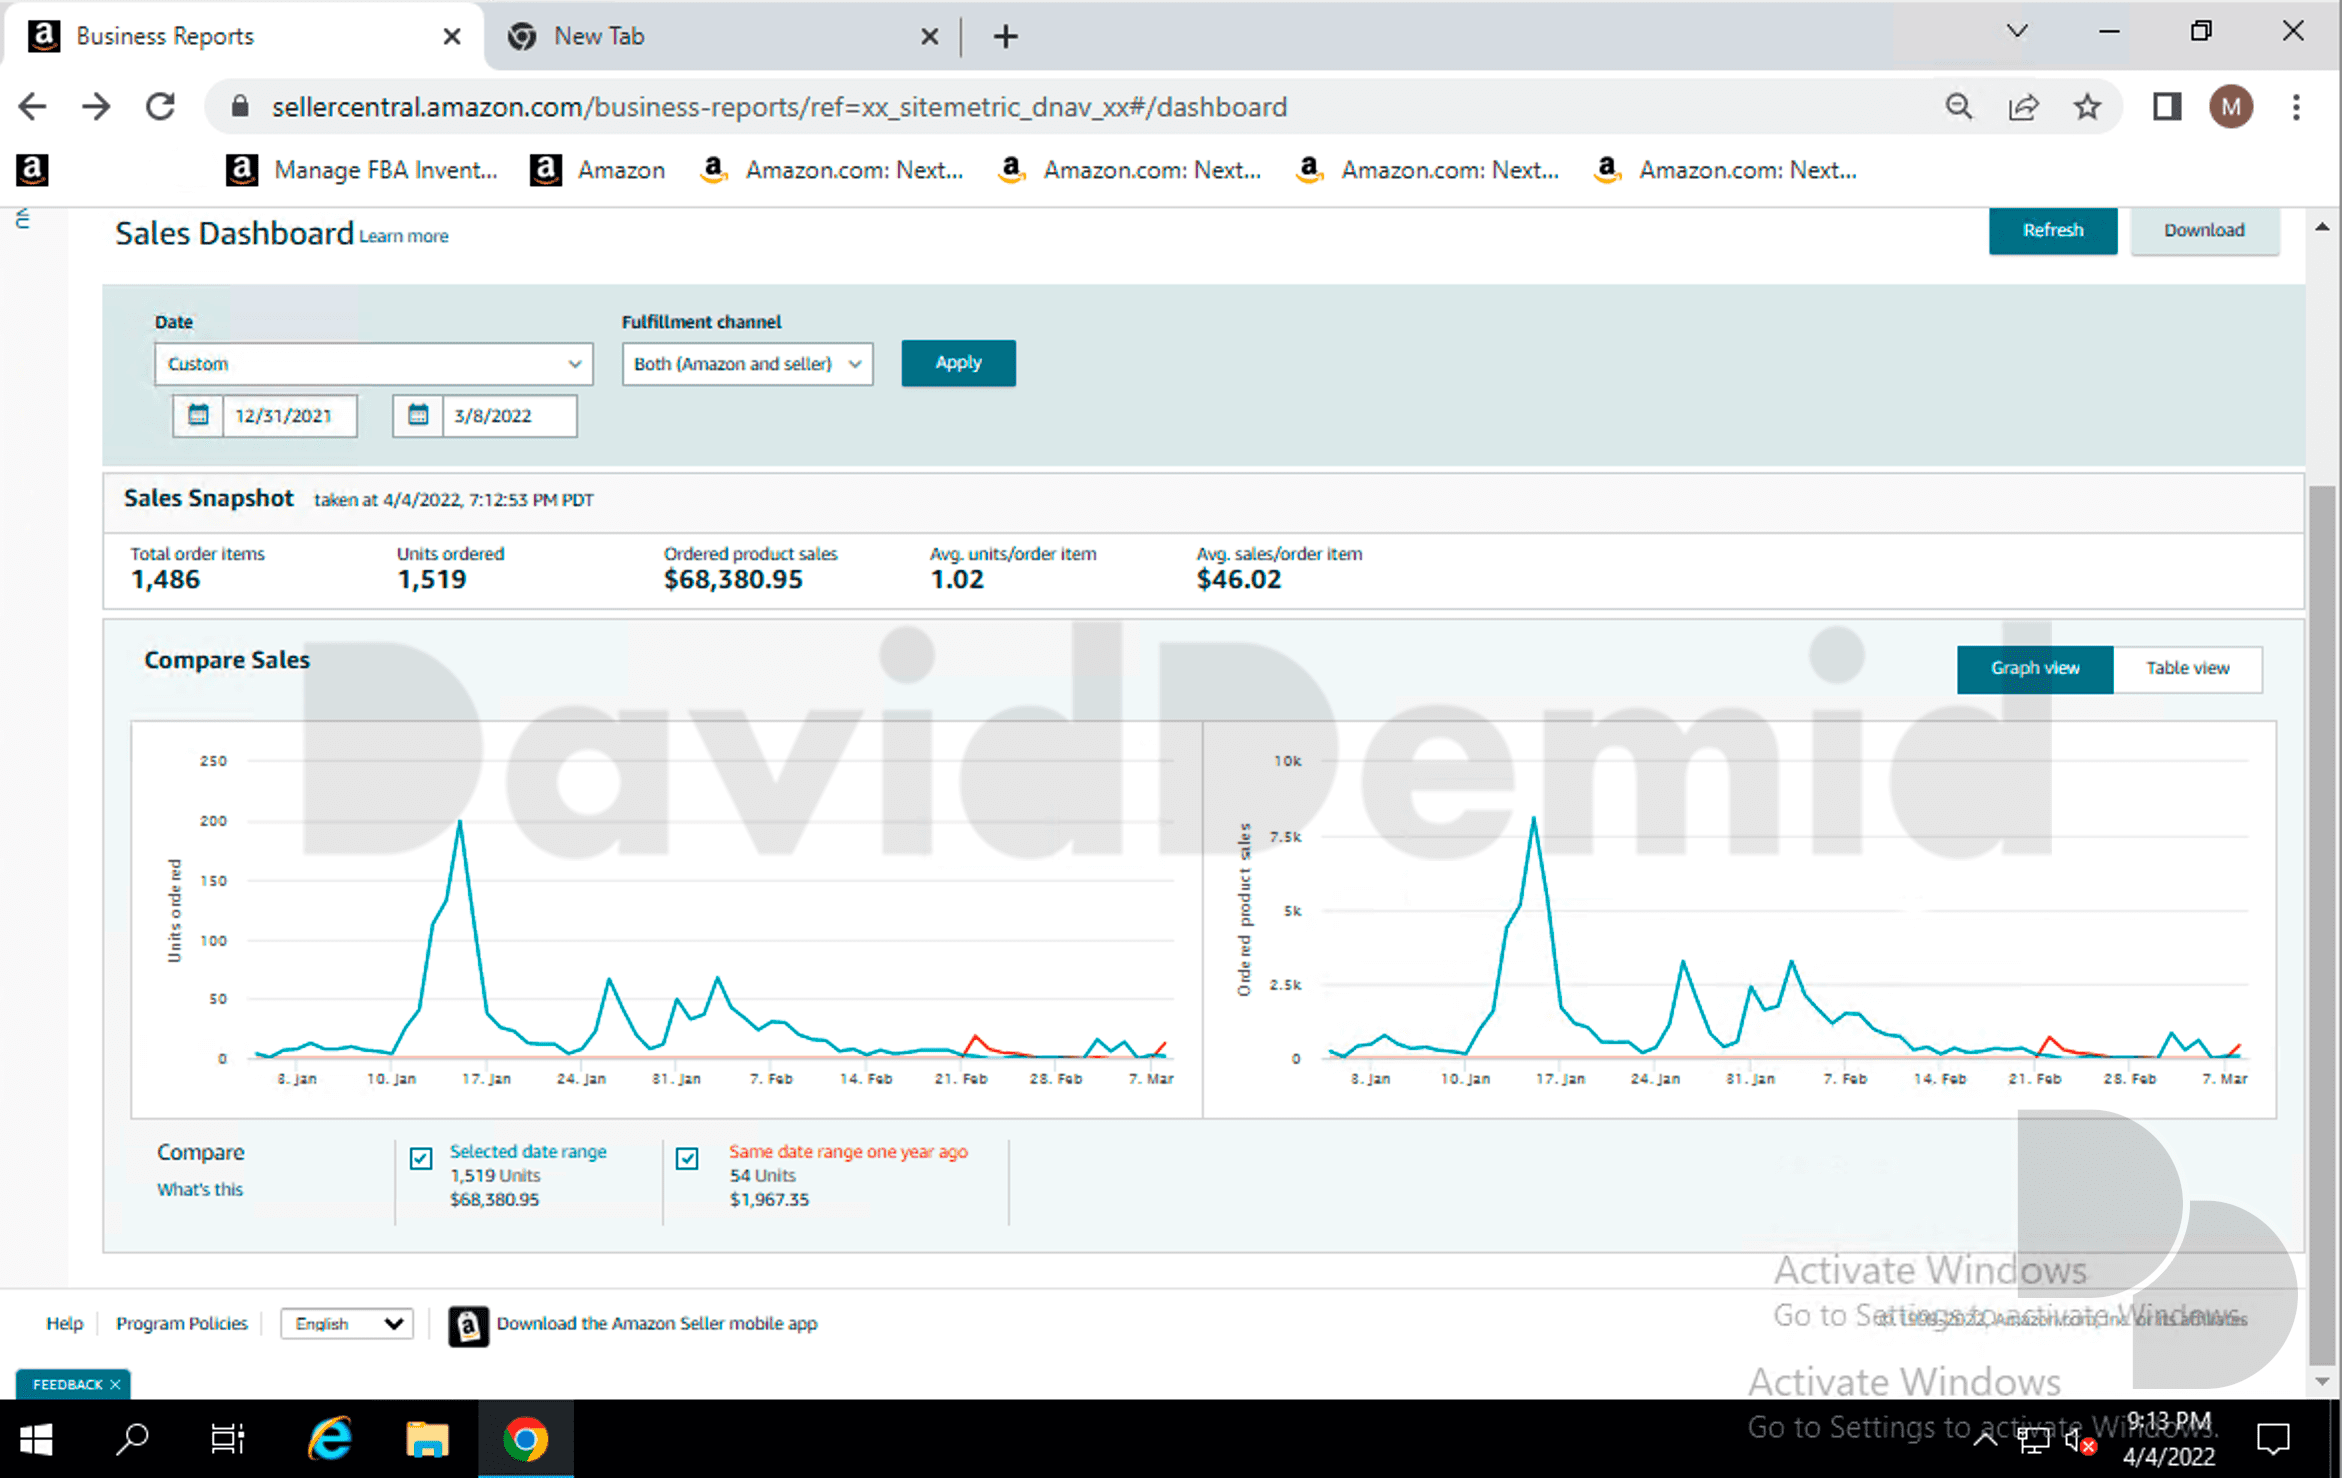Click the first Amazon bookmark icon

[x=32, y=169]
